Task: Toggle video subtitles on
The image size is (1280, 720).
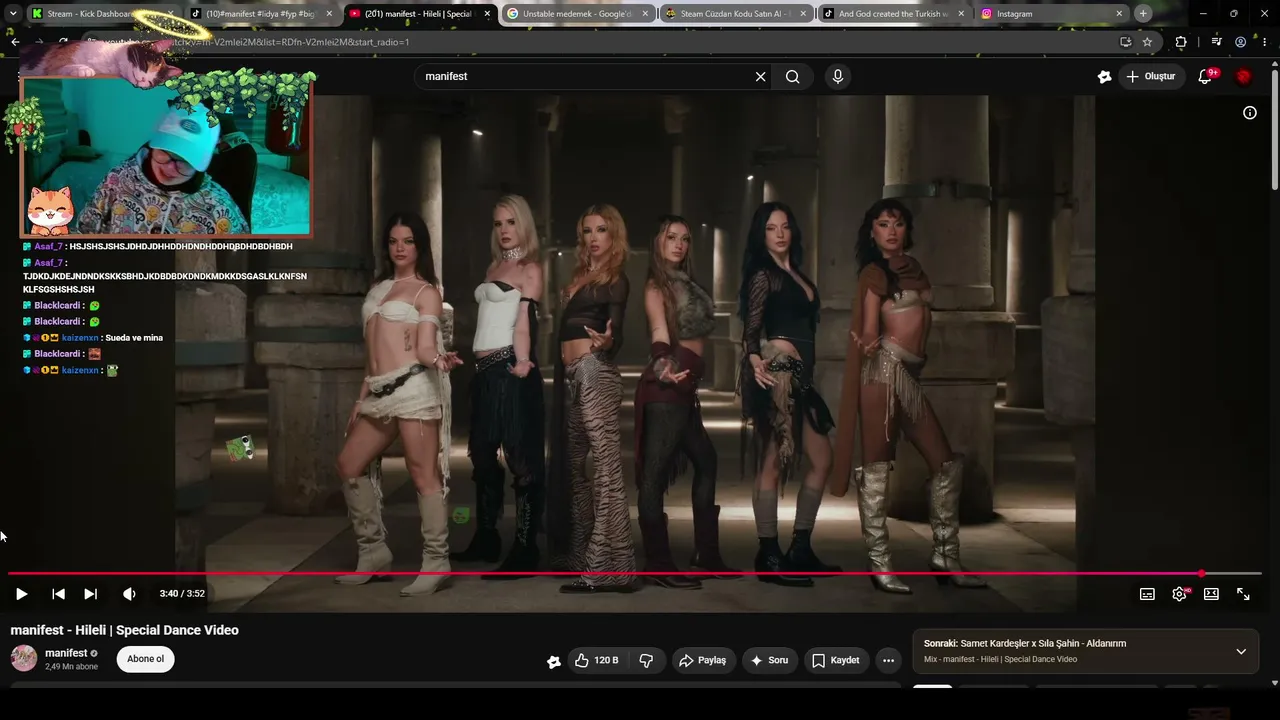Action: 1147,594
